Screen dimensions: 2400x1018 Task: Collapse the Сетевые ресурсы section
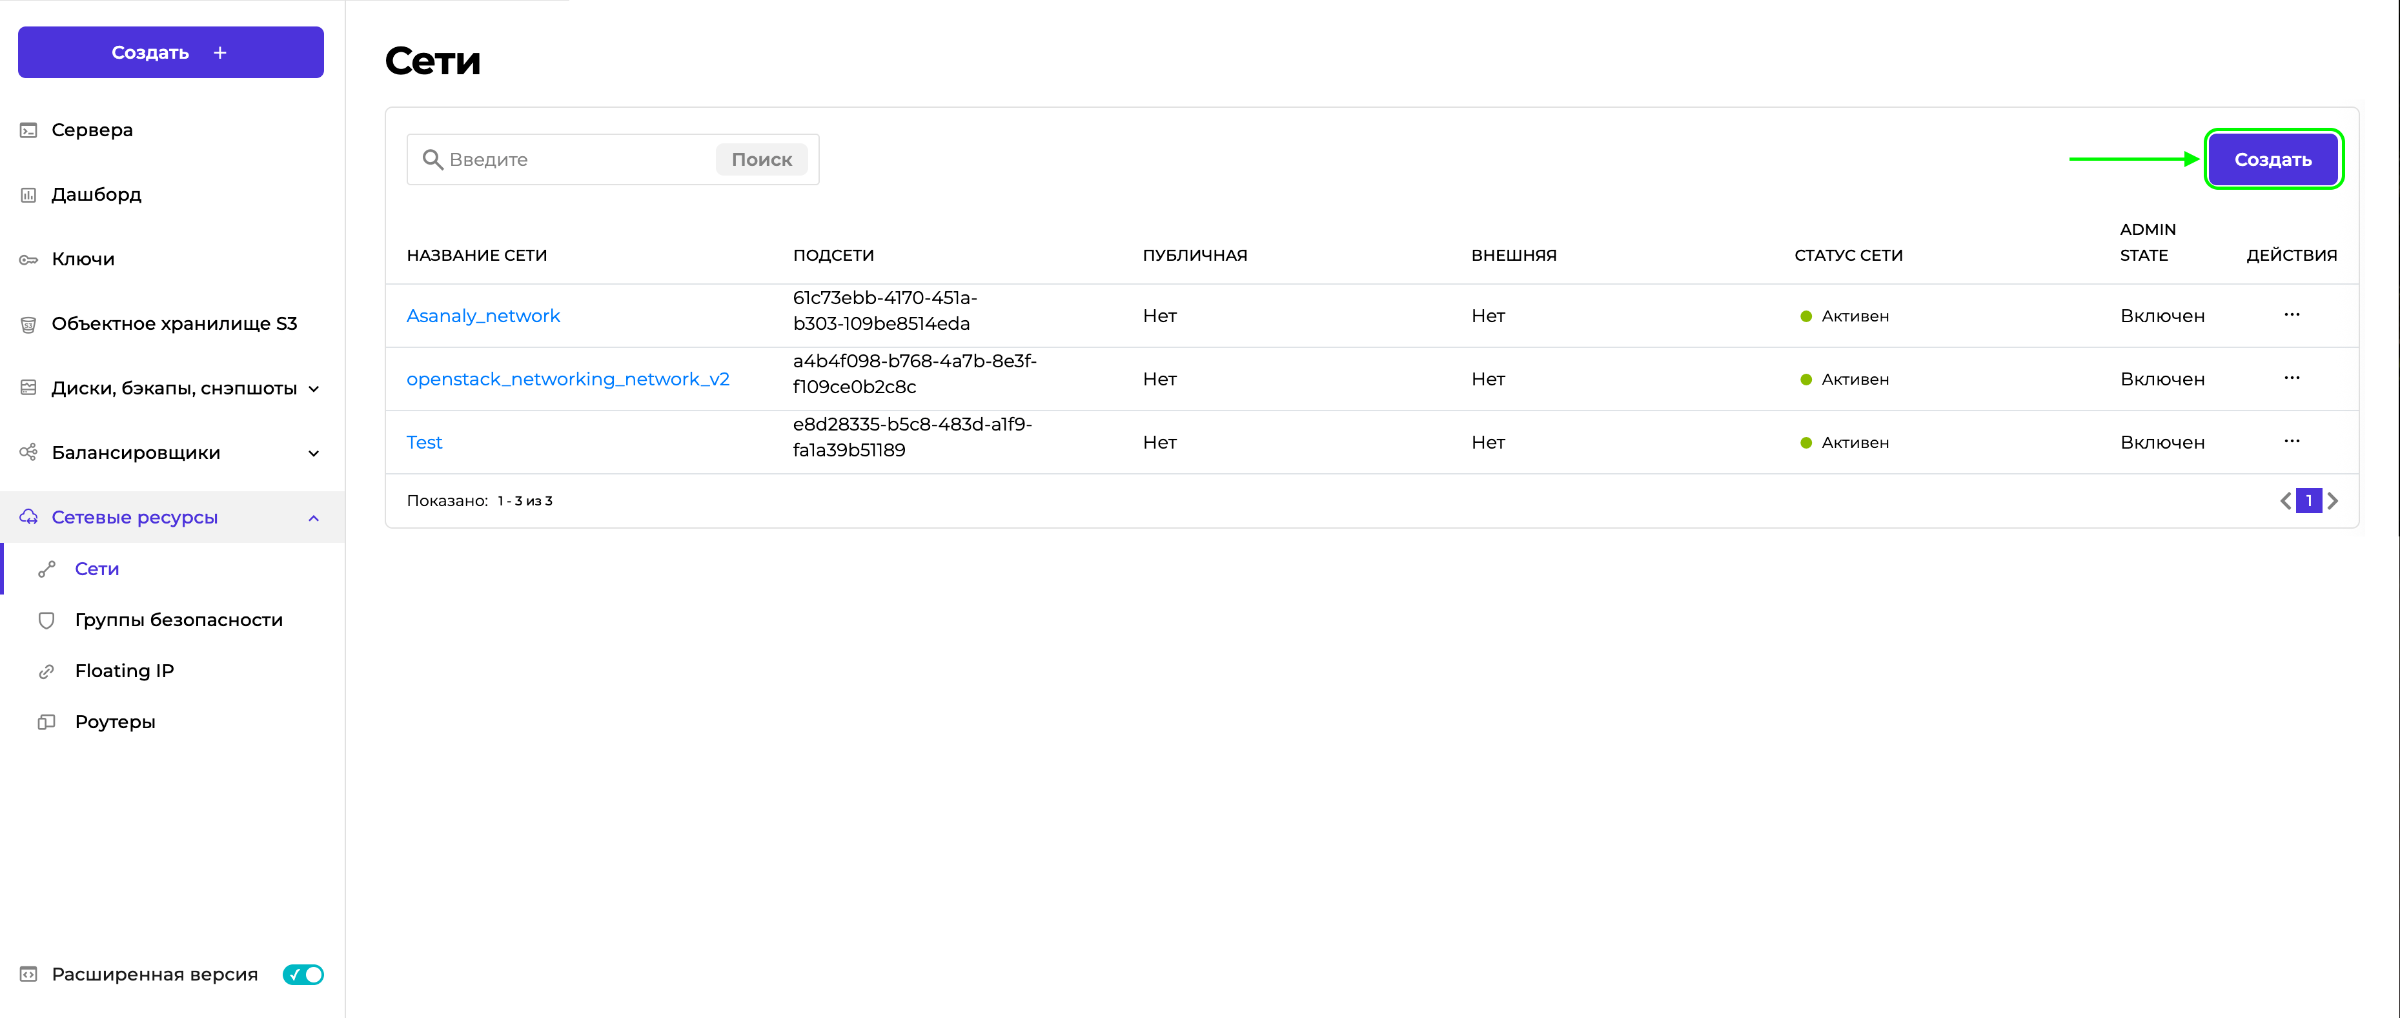point(314,518)
